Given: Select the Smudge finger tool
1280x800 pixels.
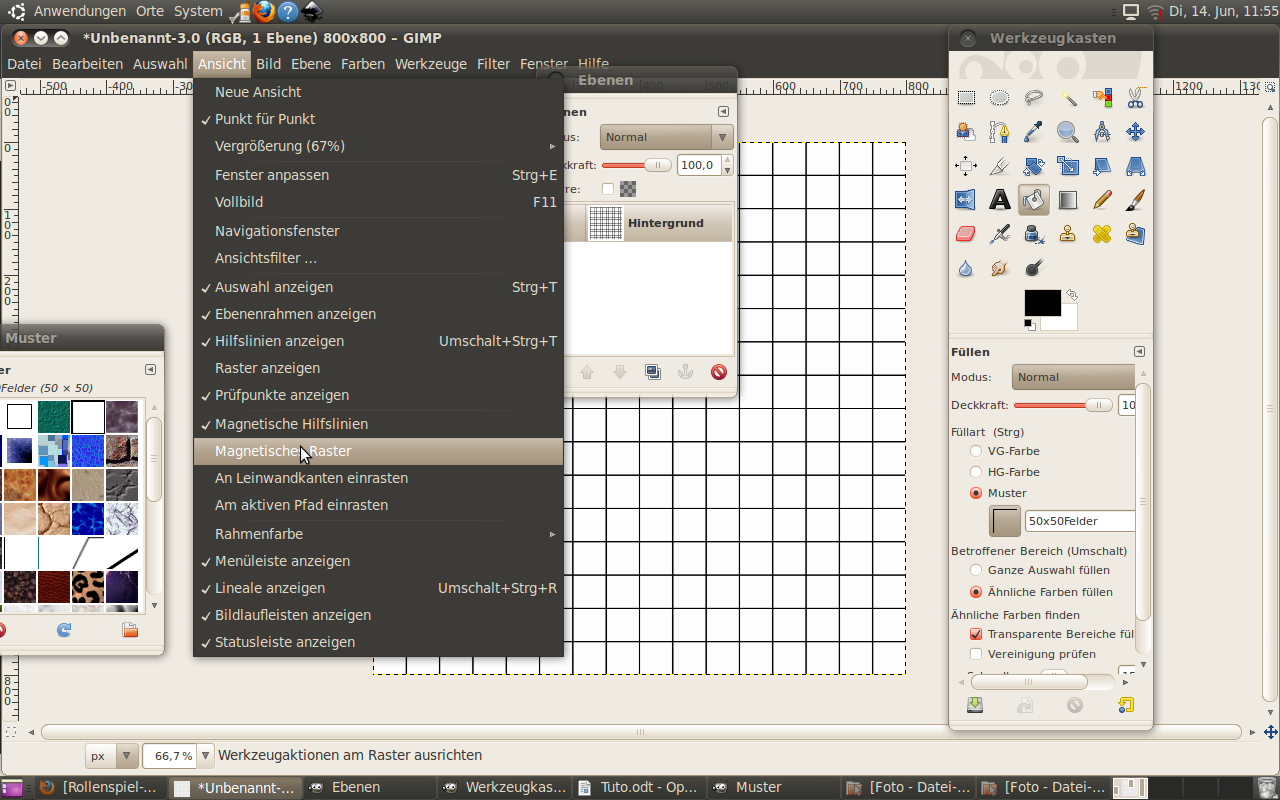Looking at the screenshot, I should (1000, 268).
